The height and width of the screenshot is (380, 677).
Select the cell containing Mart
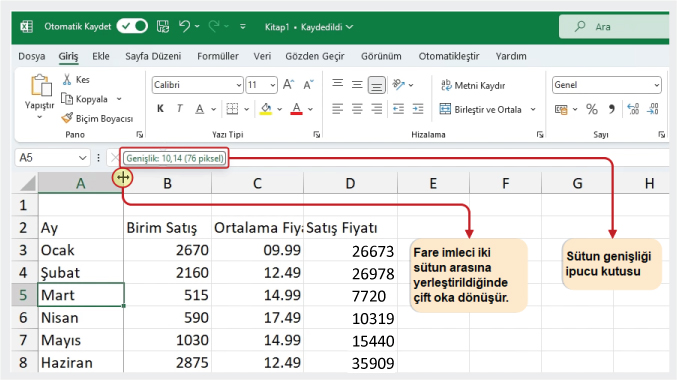point(81,295)
